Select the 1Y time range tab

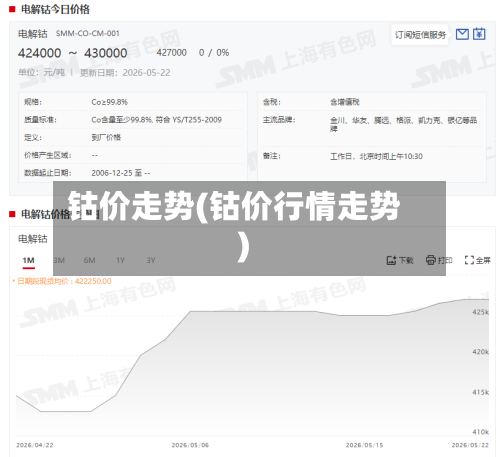120,260
